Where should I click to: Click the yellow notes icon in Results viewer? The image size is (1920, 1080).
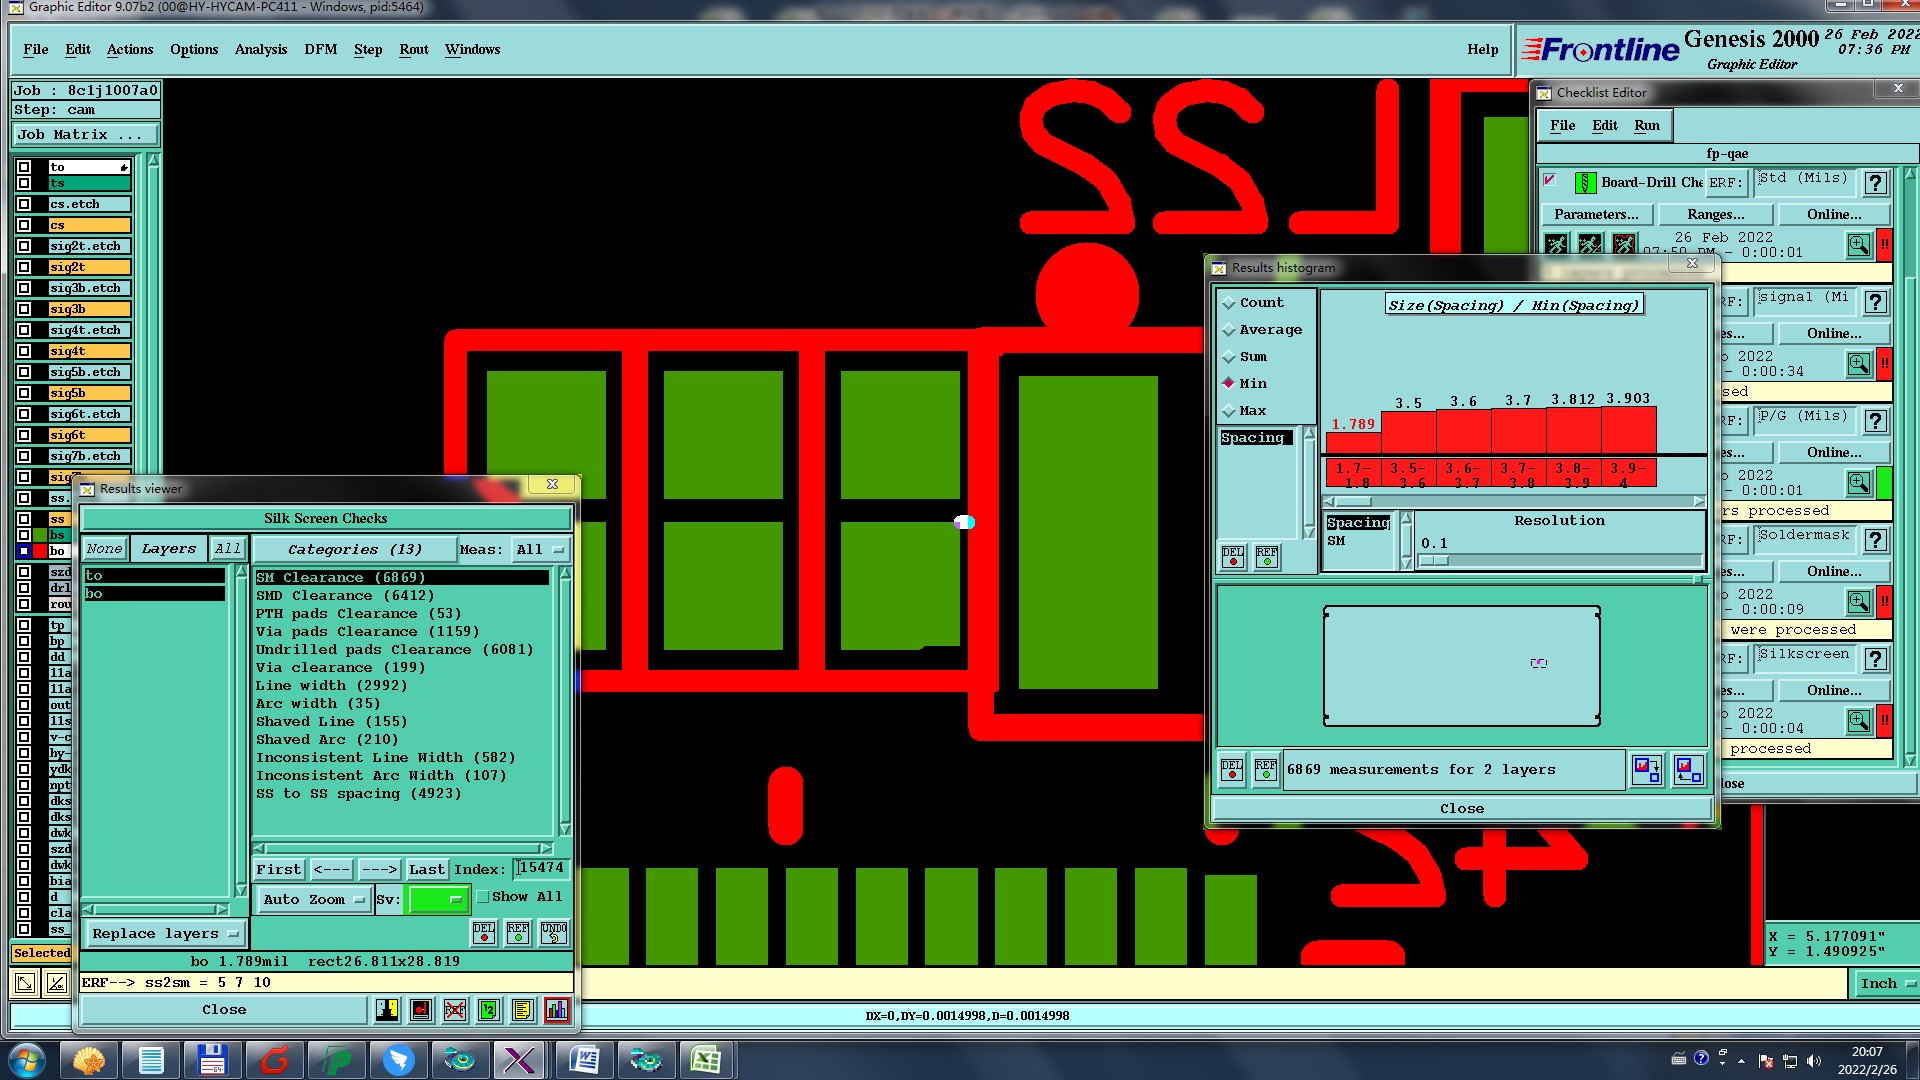(x=522, y=1010)
